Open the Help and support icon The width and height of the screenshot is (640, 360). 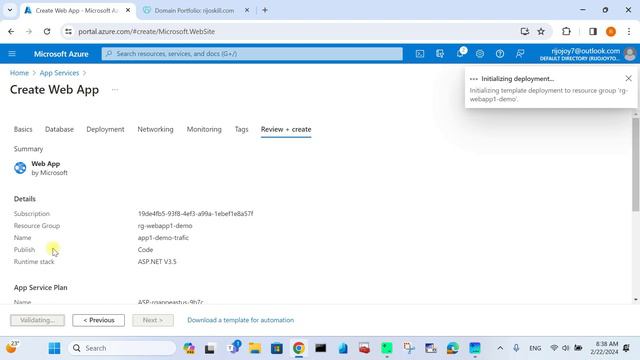(500, 53)
